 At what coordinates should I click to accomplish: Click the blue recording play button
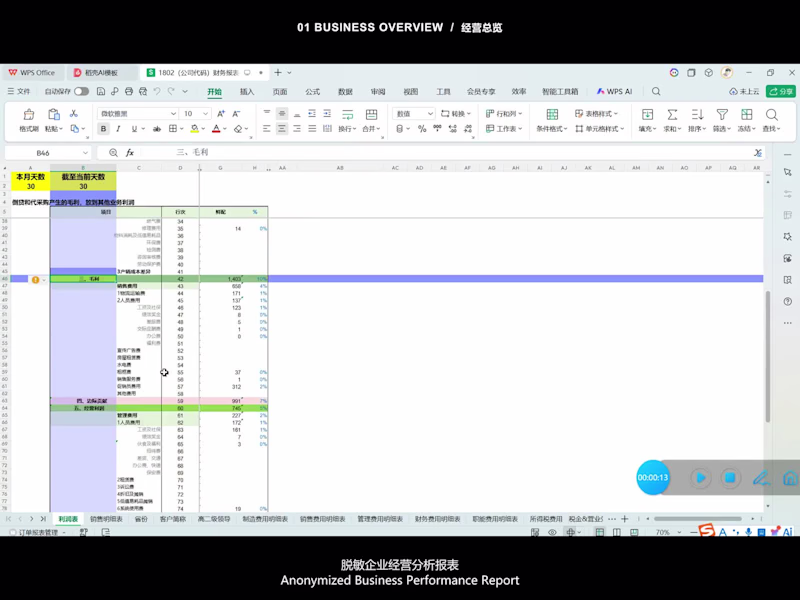701,478
